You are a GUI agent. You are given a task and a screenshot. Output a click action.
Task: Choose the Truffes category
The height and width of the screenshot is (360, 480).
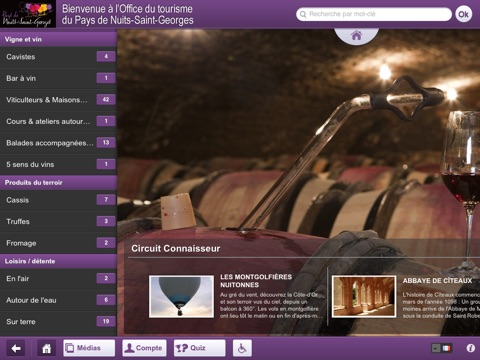click(58, 222)
